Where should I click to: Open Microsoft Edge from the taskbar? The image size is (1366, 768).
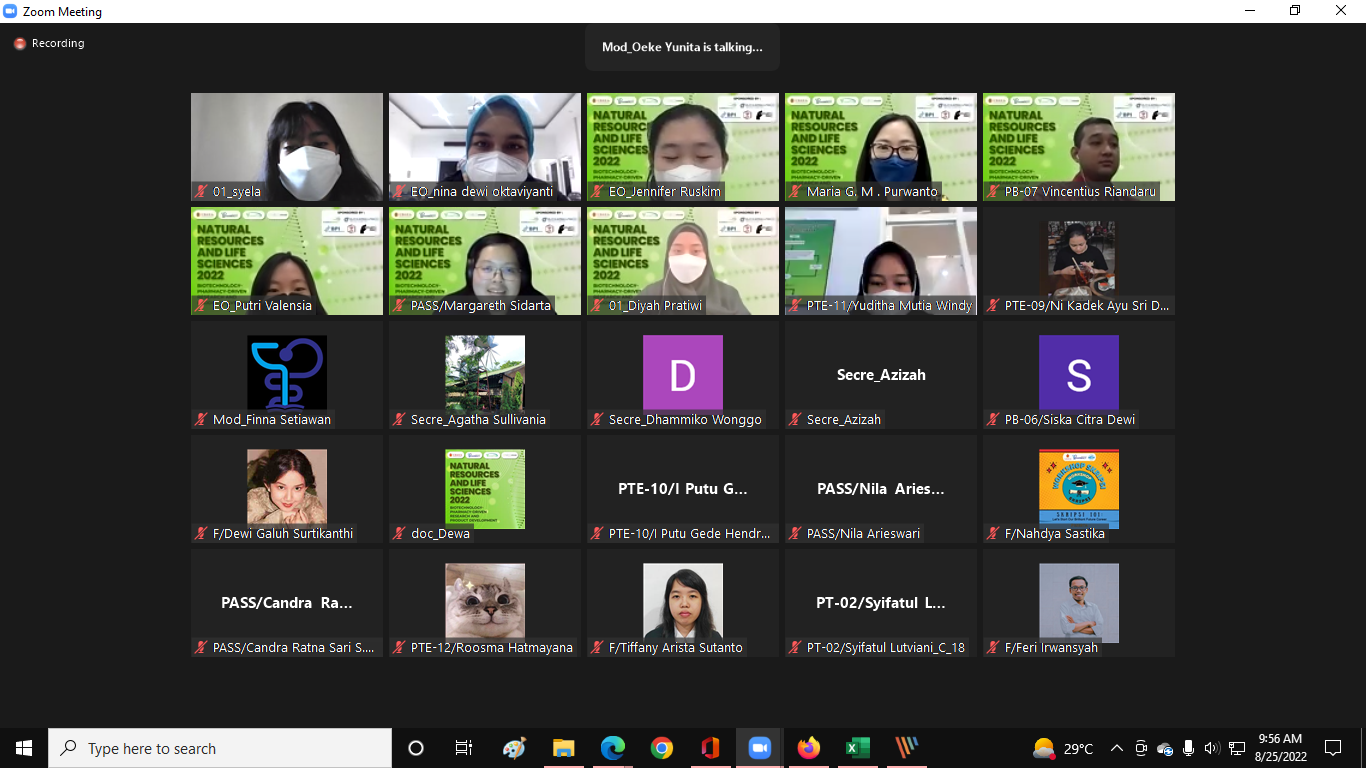click(612, 748)
